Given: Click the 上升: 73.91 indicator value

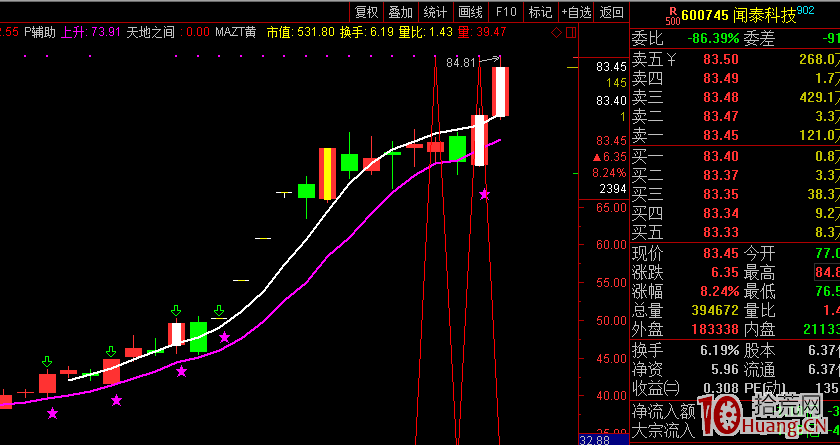Looking at the screenshot, I should pos(90,33).
